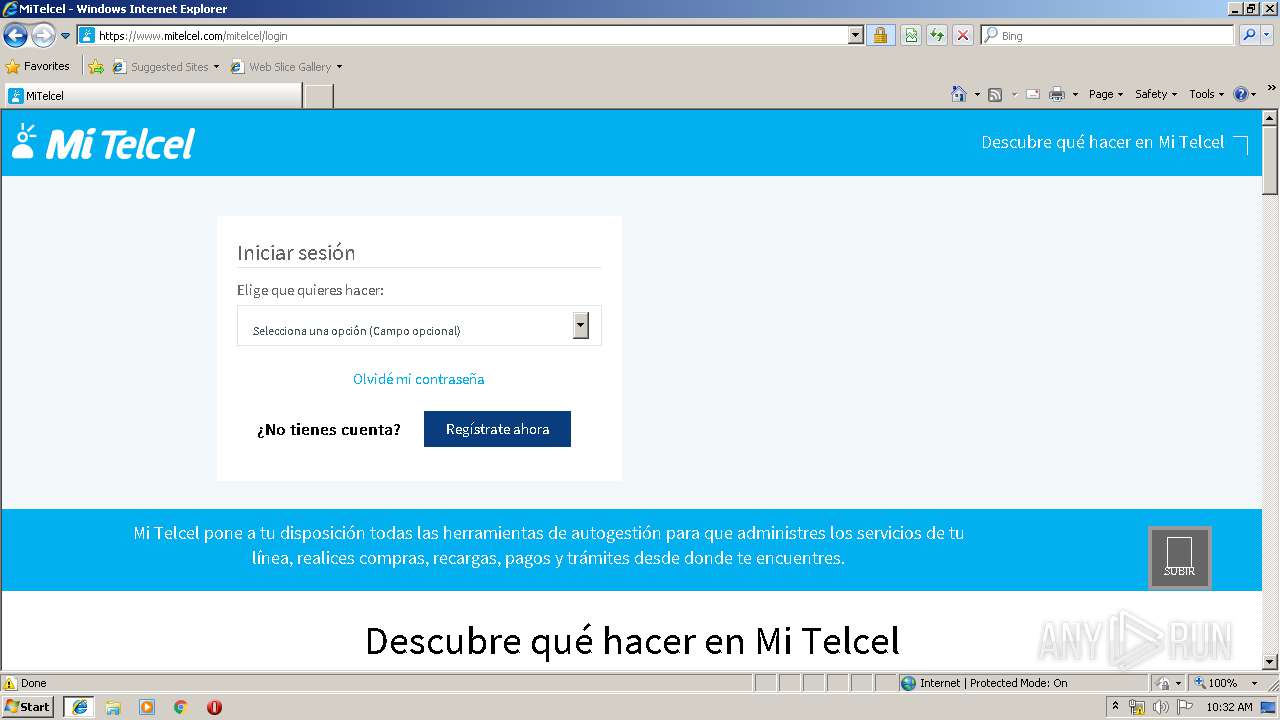This screenshot has height=720, width=1280.
Task: Open a new blank tab
Action: (x=318, y=96)
